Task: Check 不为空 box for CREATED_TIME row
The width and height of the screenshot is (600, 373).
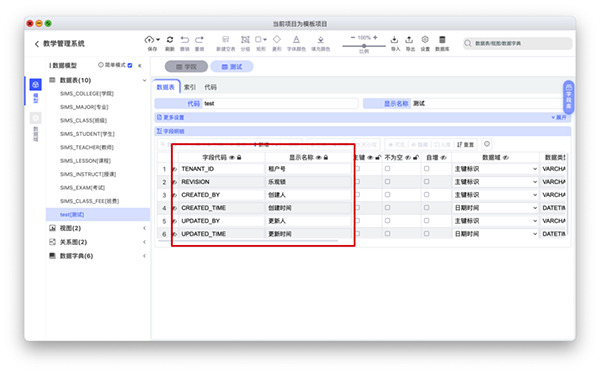Action: [x=387, y=208]
